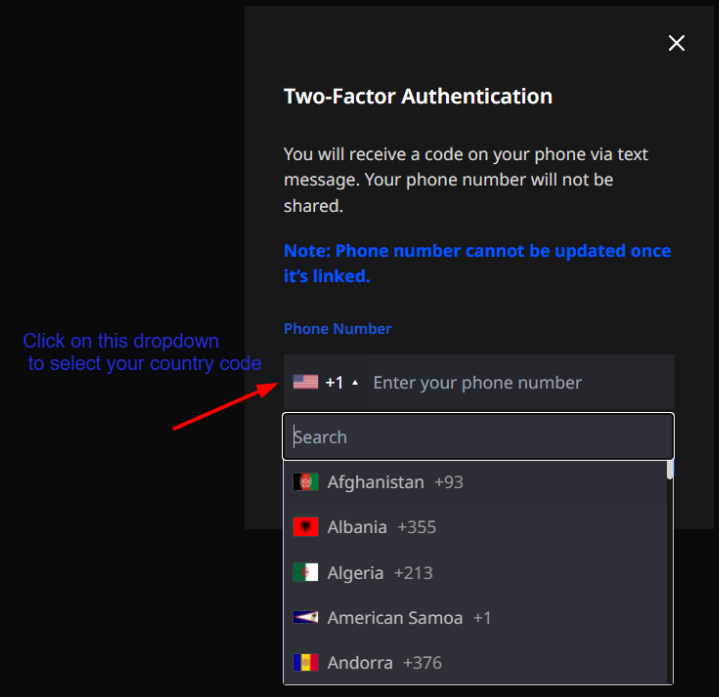The width and height of the screenshot is (719, 697).
Task: Choose Andorra from the country list
Action: [x=360, y=662]
